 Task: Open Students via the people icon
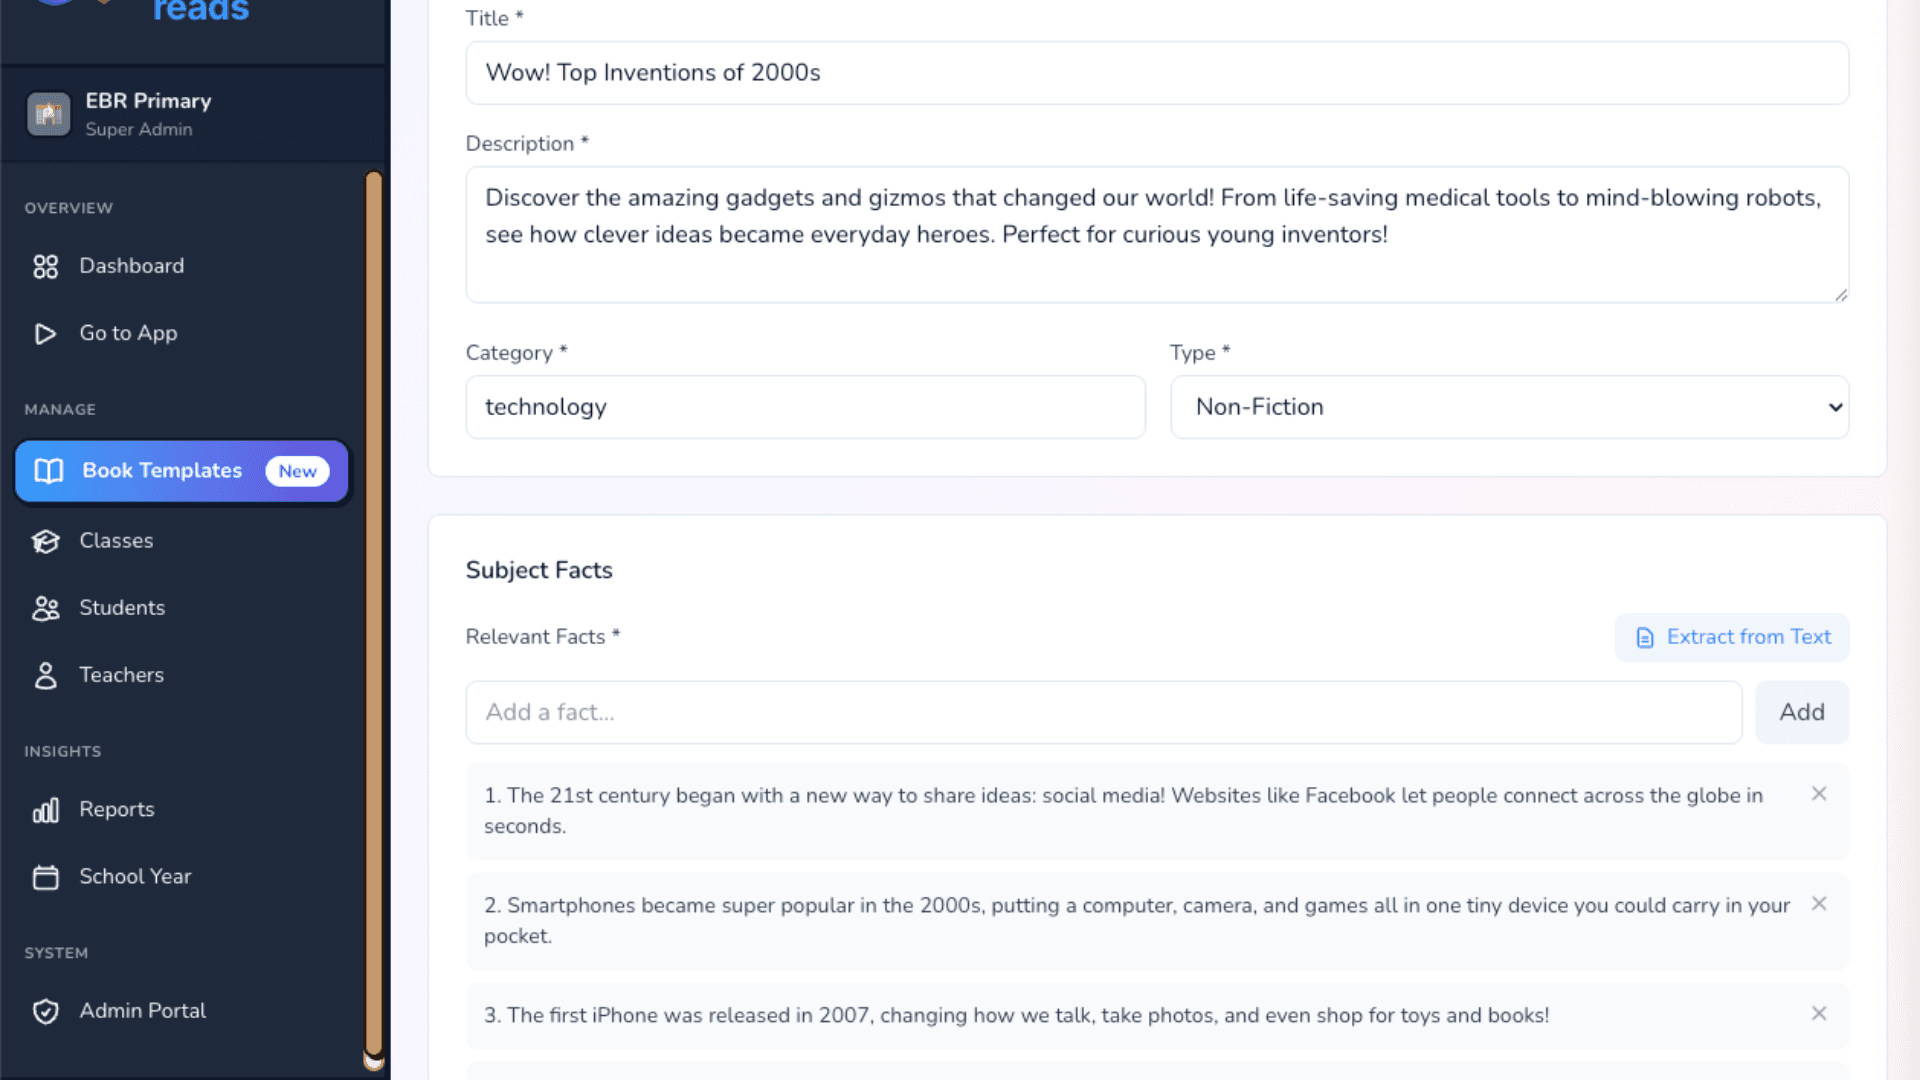tap(46, 608)
